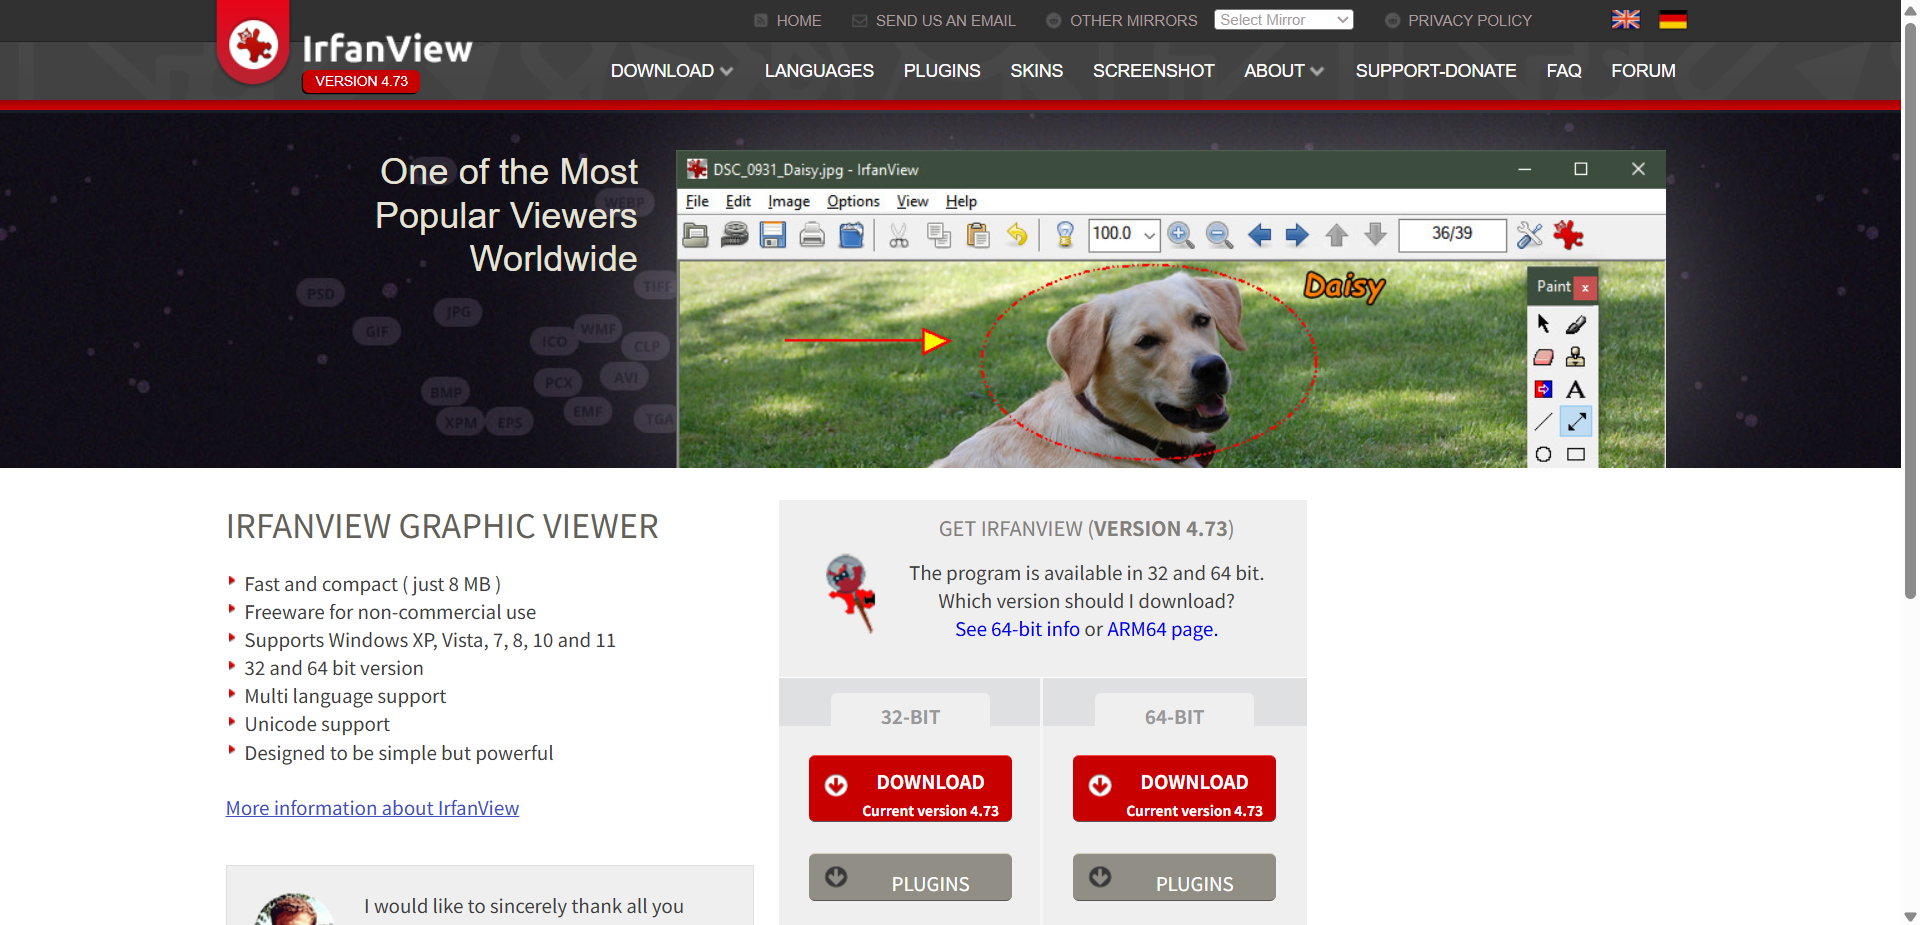The image size is (1920, 925).
Task: Open the SCREENSHOT page
Action: click(x=1153, y=71)
